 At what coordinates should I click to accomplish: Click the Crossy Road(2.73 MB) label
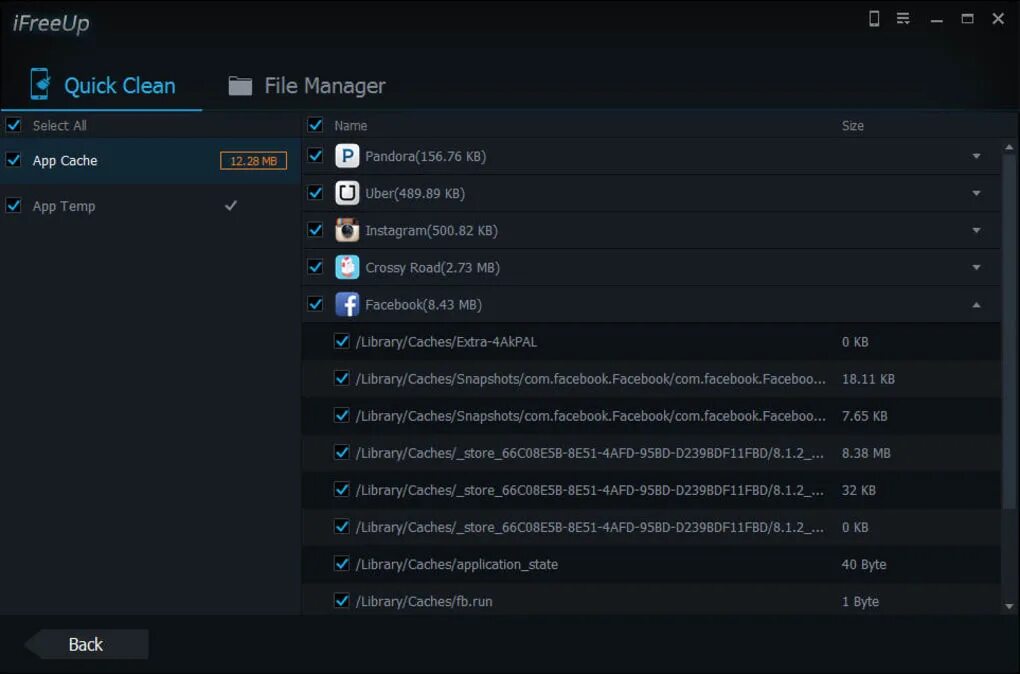pyautogui.click(x=433, y=267)
